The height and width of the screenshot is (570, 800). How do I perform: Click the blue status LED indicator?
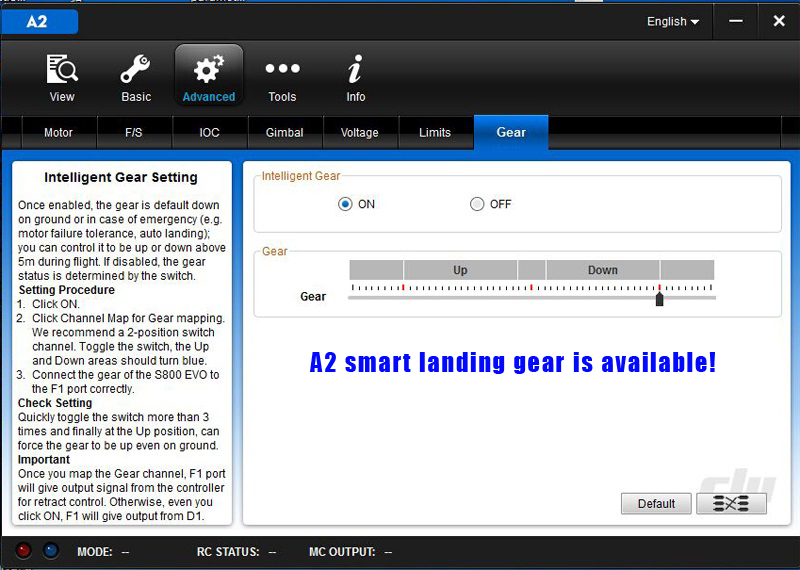51,551
